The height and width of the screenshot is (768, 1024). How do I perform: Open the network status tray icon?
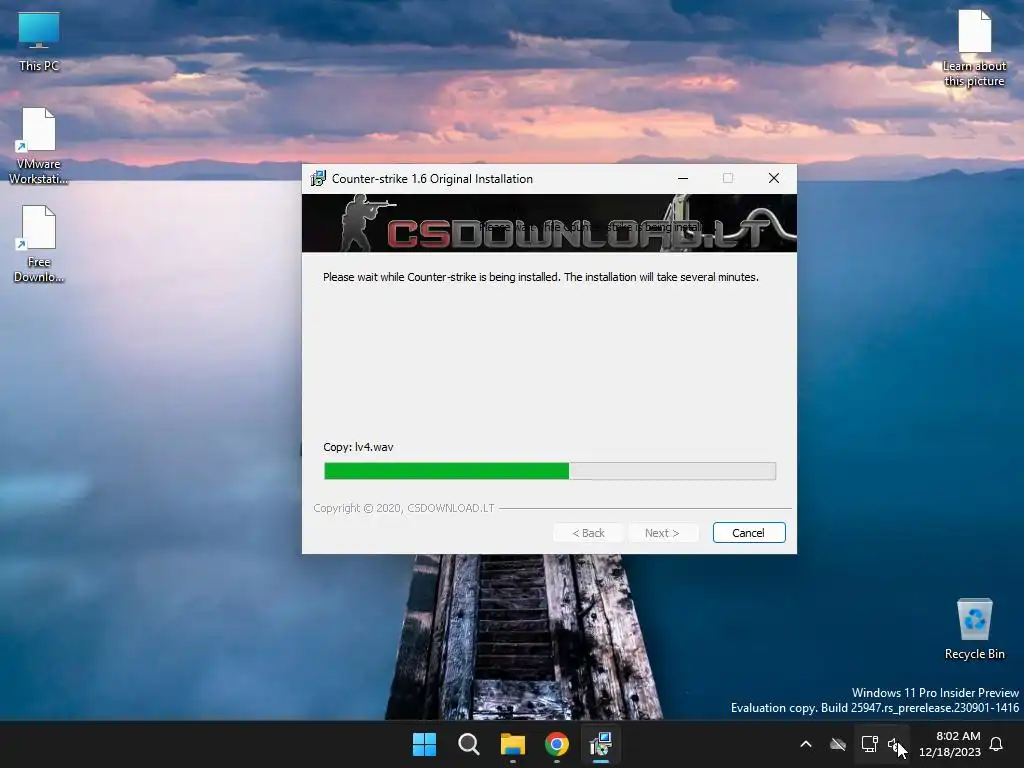(x=869, y=744)
